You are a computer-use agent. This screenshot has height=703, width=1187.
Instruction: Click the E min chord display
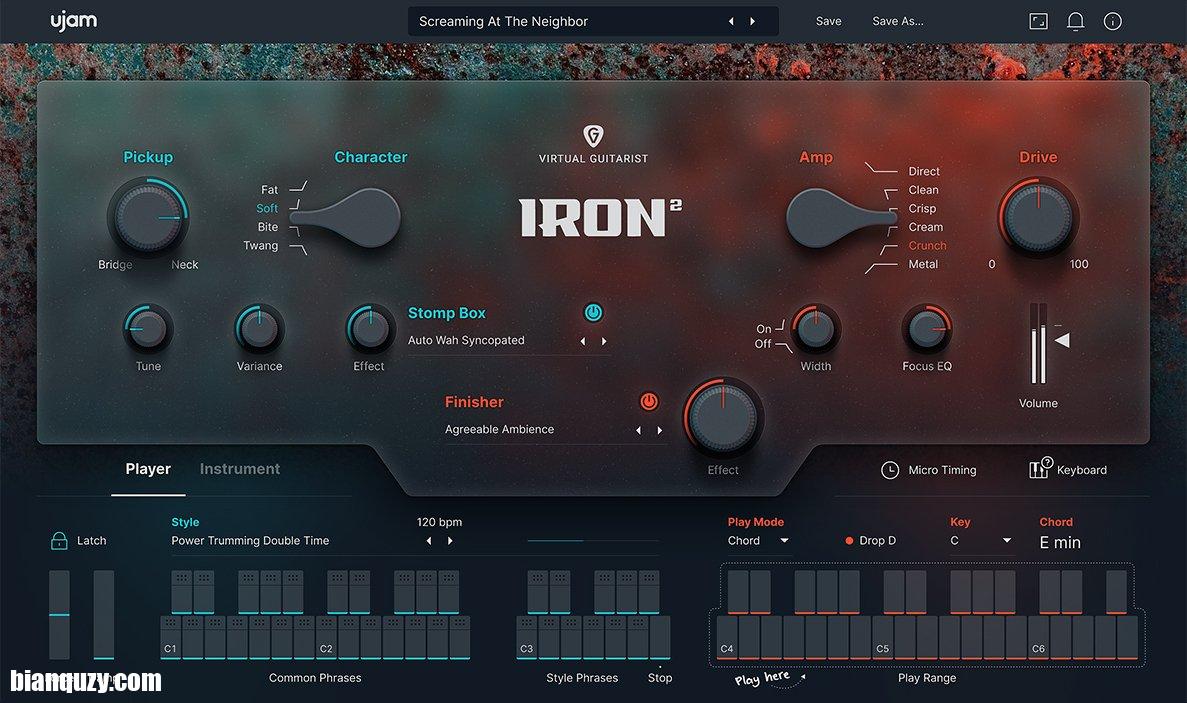[1060, 543]
